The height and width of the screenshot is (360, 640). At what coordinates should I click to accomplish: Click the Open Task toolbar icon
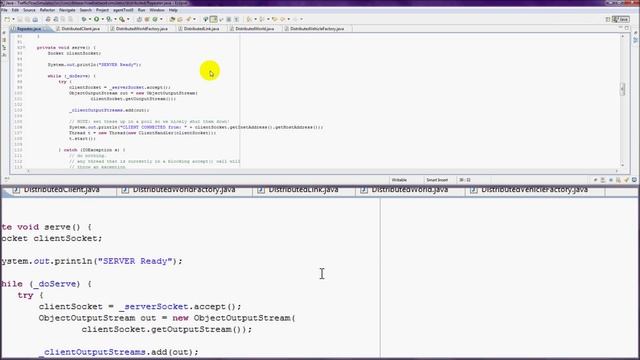pos(180,19)
